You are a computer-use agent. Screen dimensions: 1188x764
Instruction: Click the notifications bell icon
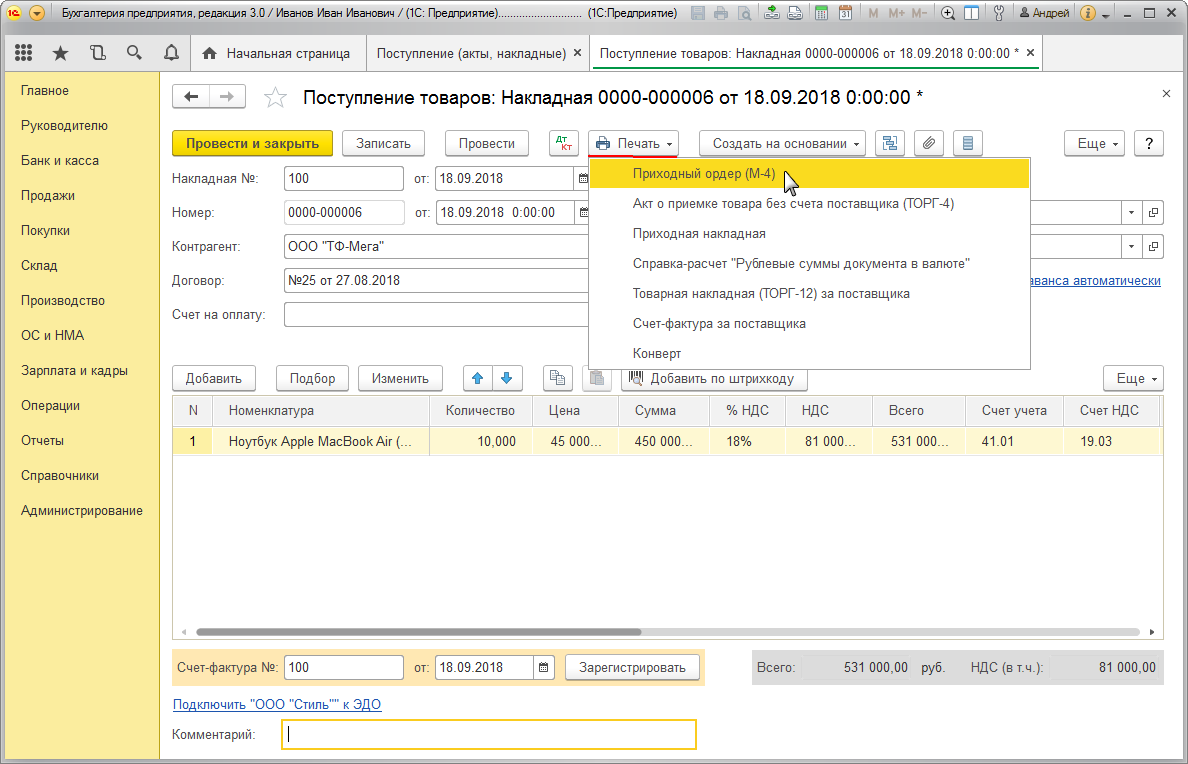[x=170, y=53]
